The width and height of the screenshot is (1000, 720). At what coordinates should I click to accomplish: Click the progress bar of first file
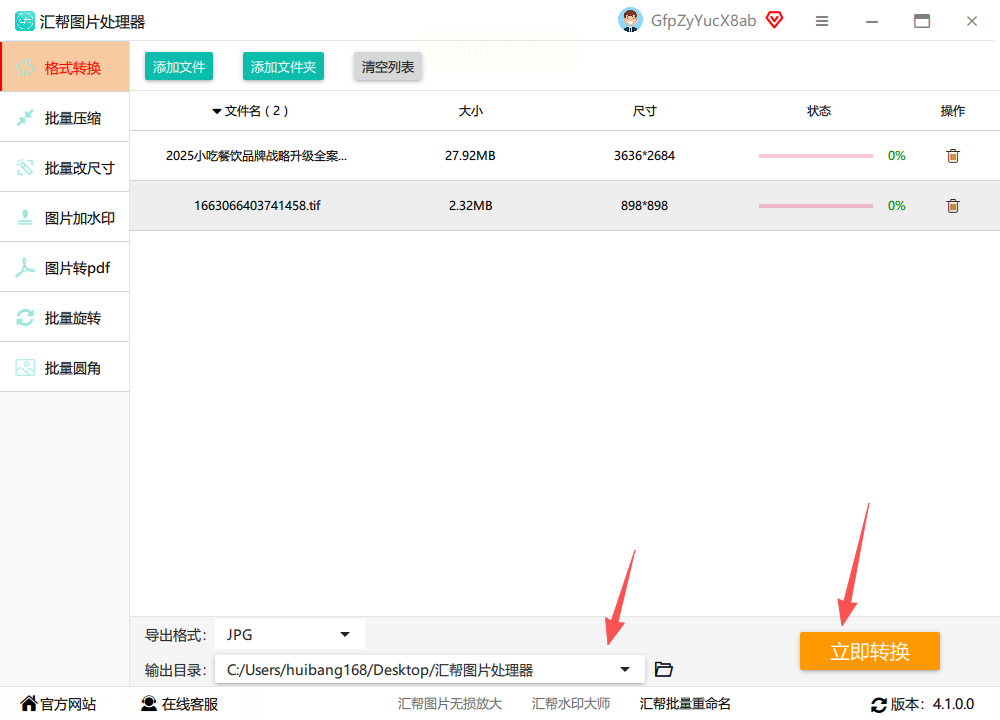coord(816,156)
